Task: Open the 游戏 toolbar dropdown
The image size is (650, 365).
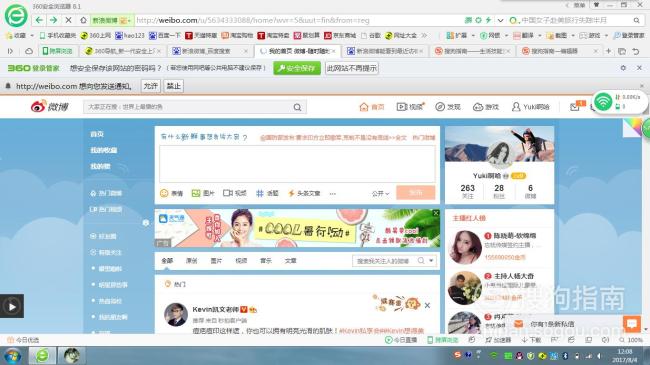Action: 594,36
